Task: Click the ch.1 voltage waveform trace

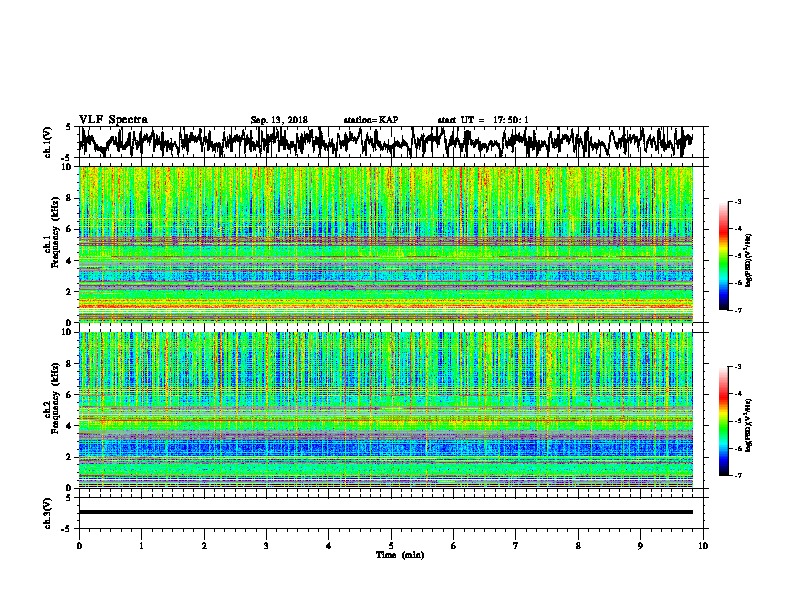Action: (x=386, y=142)
